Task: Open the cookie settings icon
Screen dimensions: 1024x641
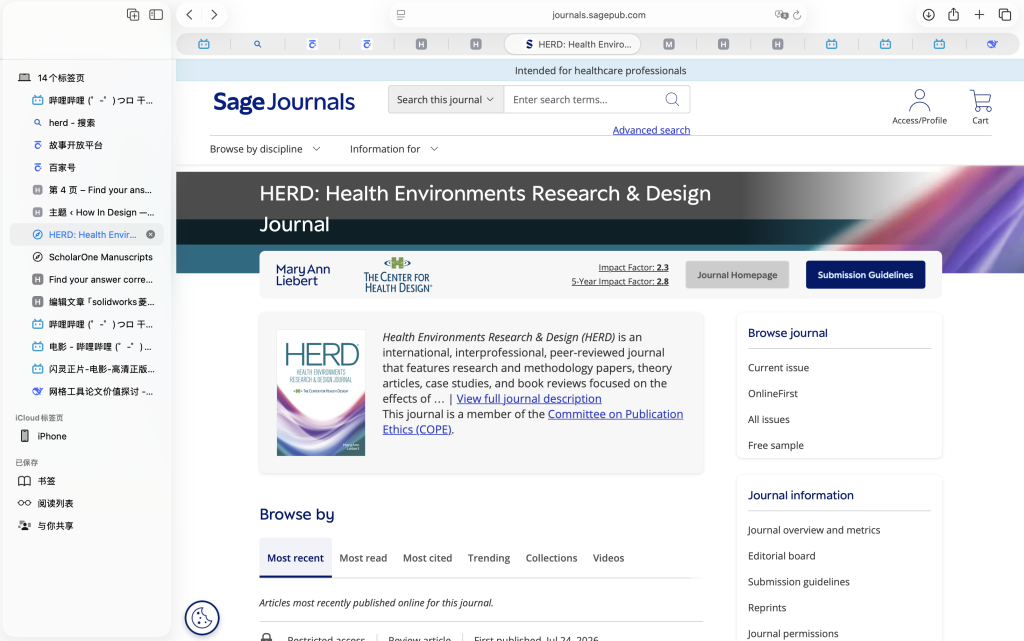Action: click(x=202, y=618)
